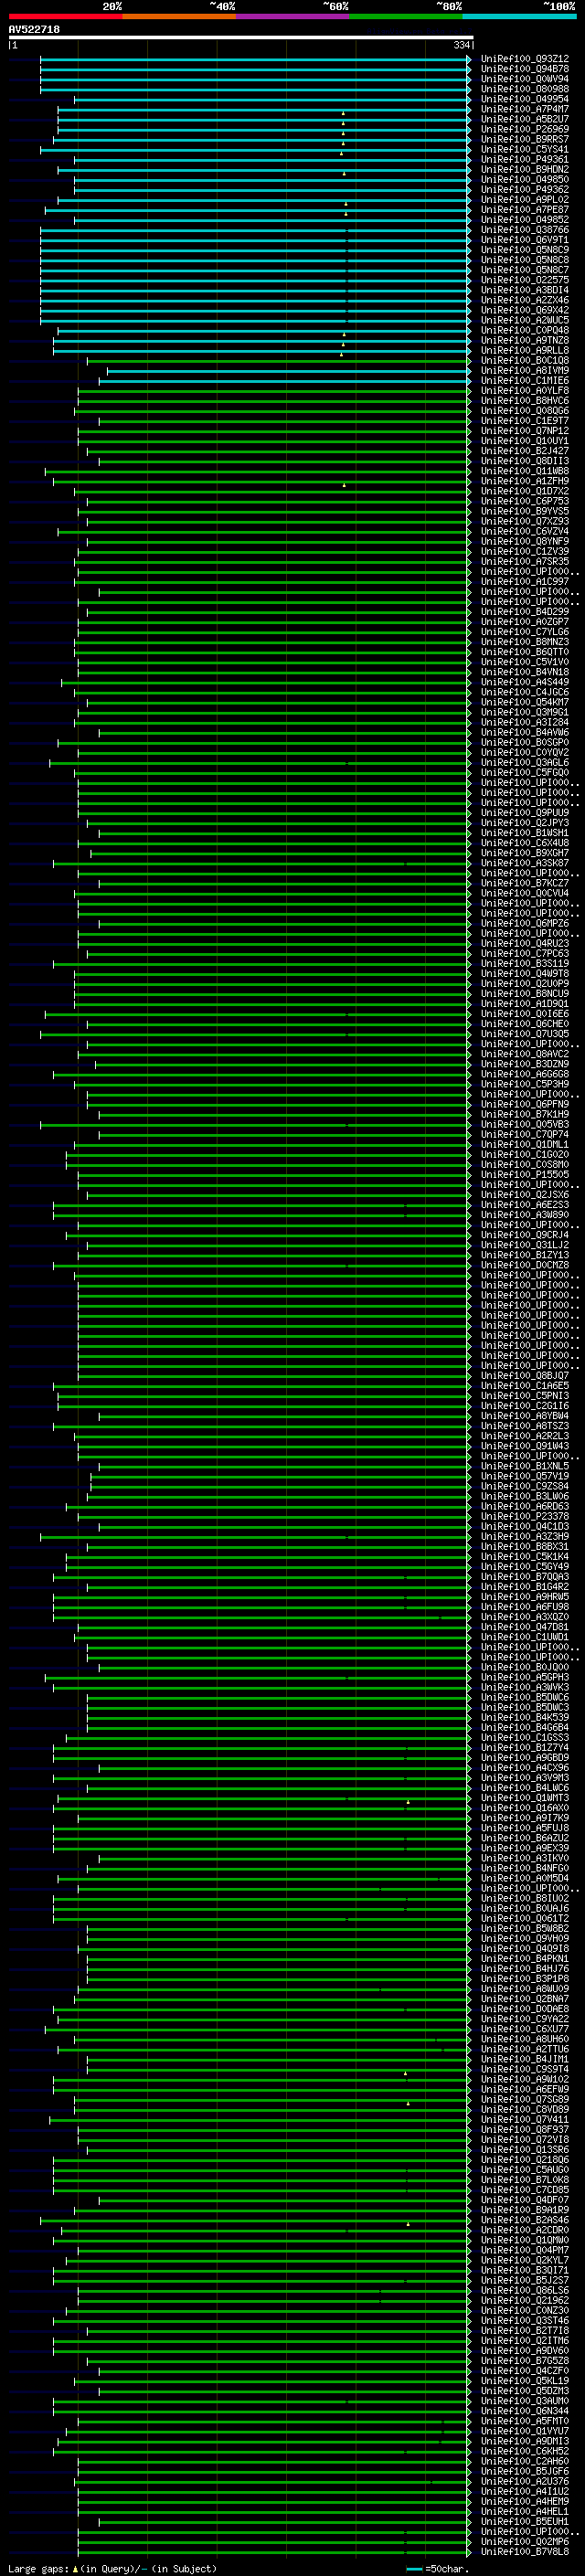This screenshot has height=2576, width=585.
Task: Select the UniRef100_C0PQ48 row label
Action: coord(525,330)
